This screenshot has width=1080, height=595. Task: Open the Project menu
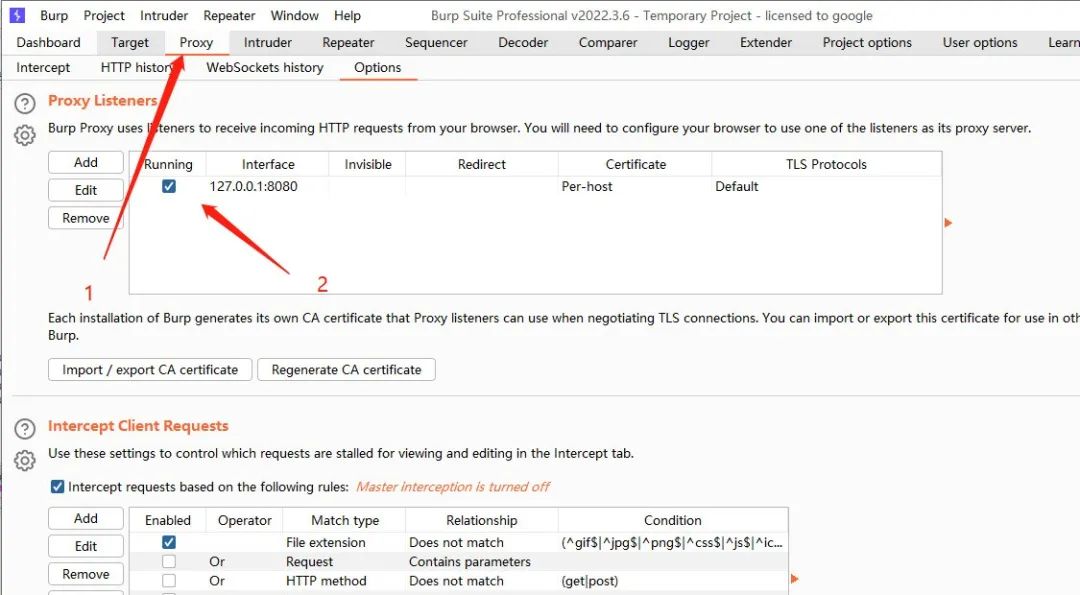[x=104, y=15]
